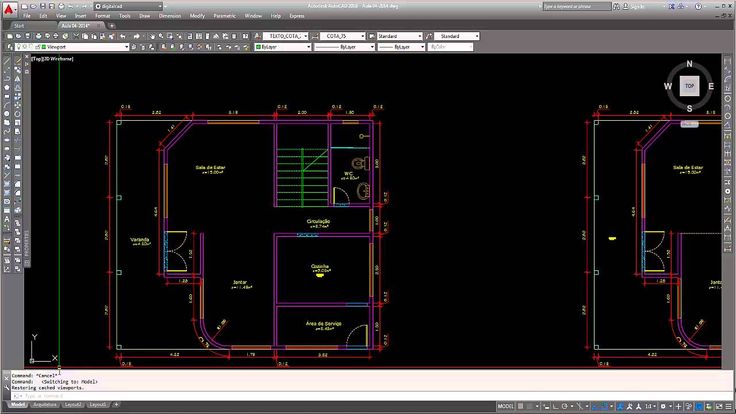Screen dimensions: 736x414
Task: Click the Plot printer icon in toolbar
Action: [38, 36]
